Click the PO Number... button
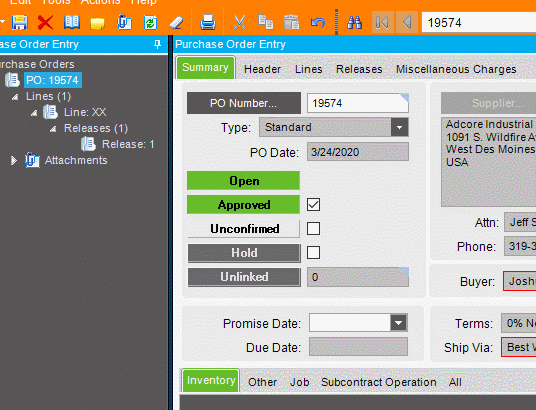Image resolution: width=536 pixels, height=410 pixels. [244, 103]
